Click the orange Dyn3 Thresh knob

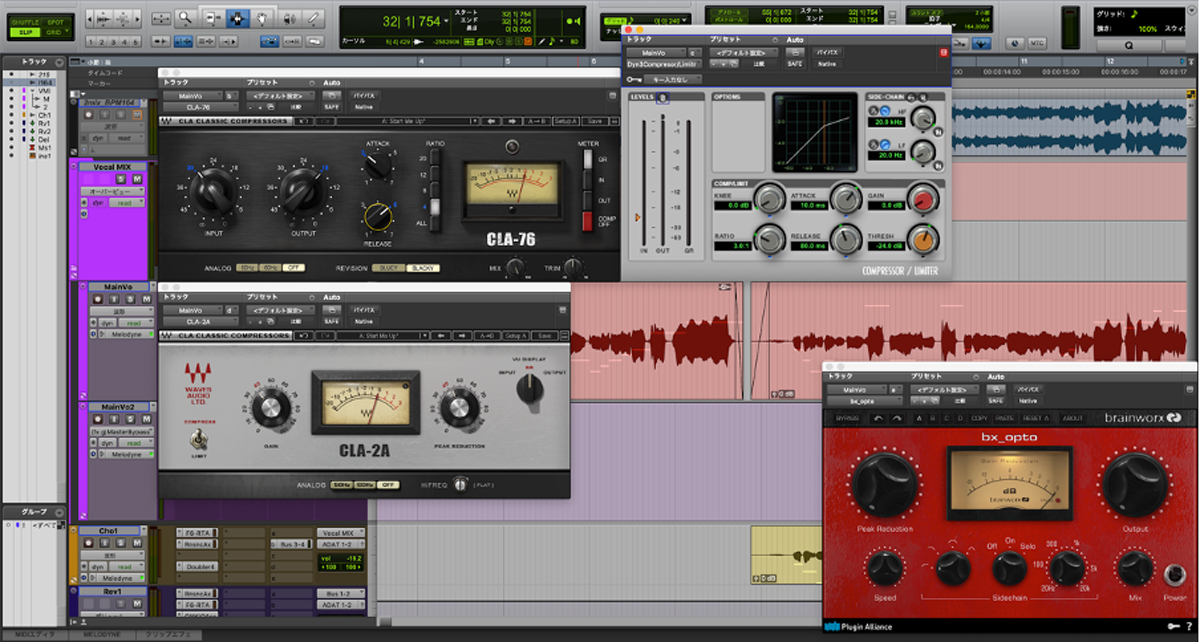[922, 239]
